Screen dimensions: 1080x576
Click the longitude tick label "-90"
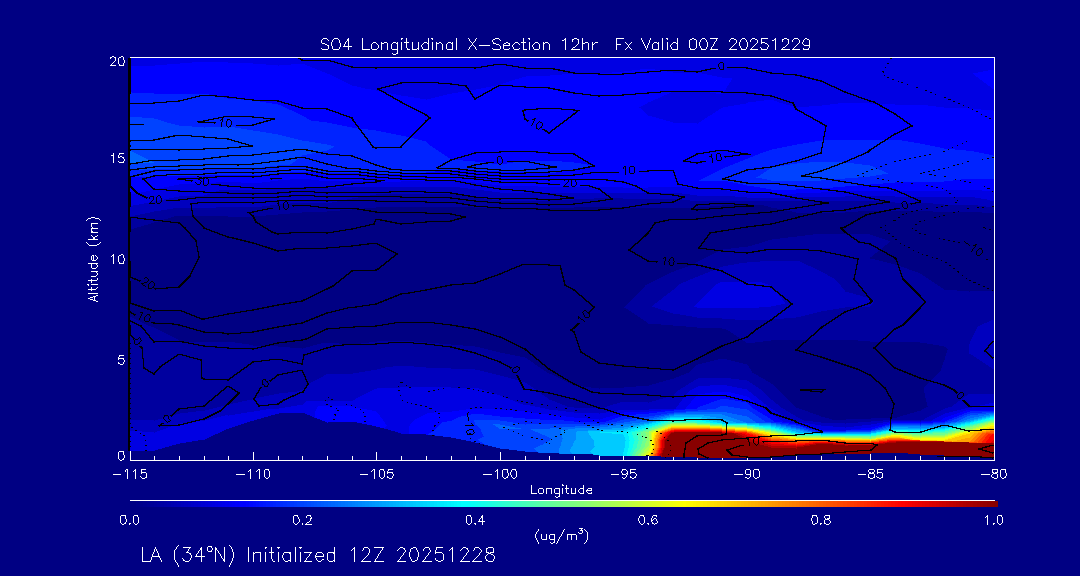[747, 474]
